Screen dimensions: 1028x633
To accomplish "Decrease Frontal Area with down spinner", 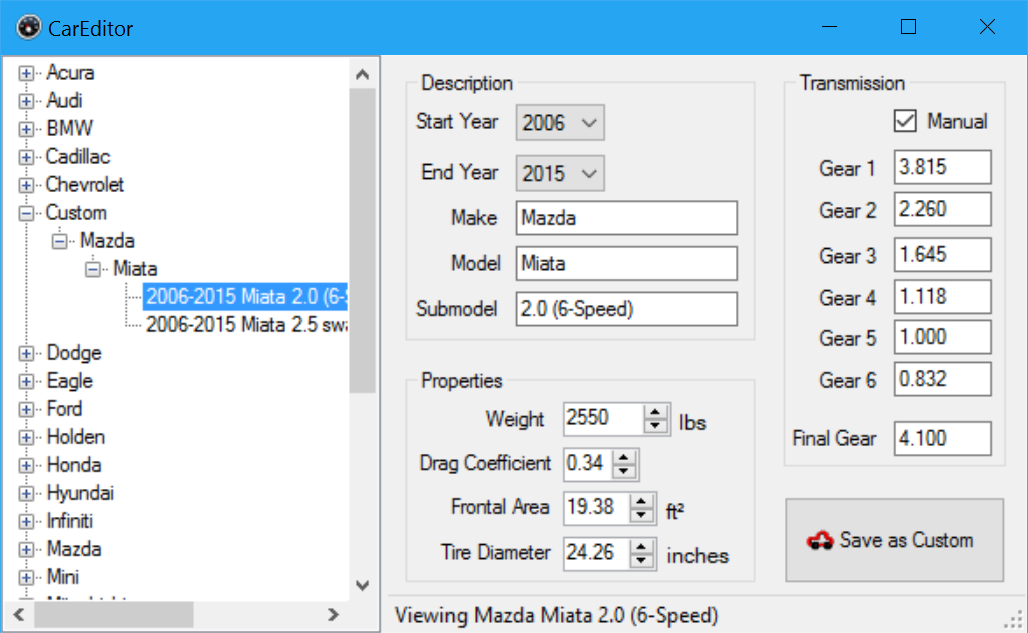I will (641, 516).
